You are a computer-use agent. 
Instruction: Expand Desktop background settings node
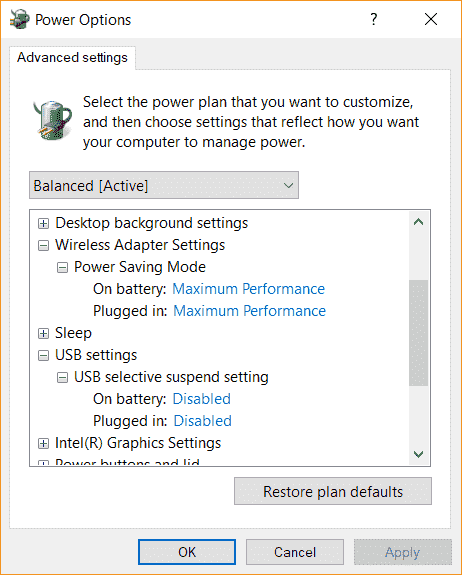click(43, 223)
